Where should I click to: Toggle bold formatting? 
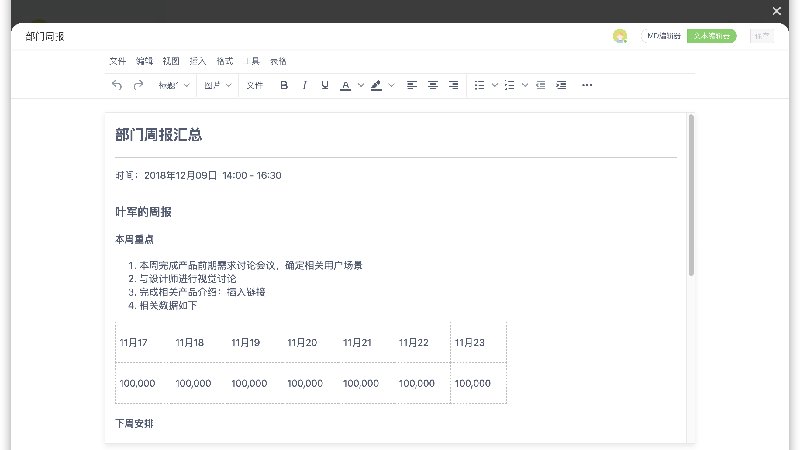click(x=284, y=85)
